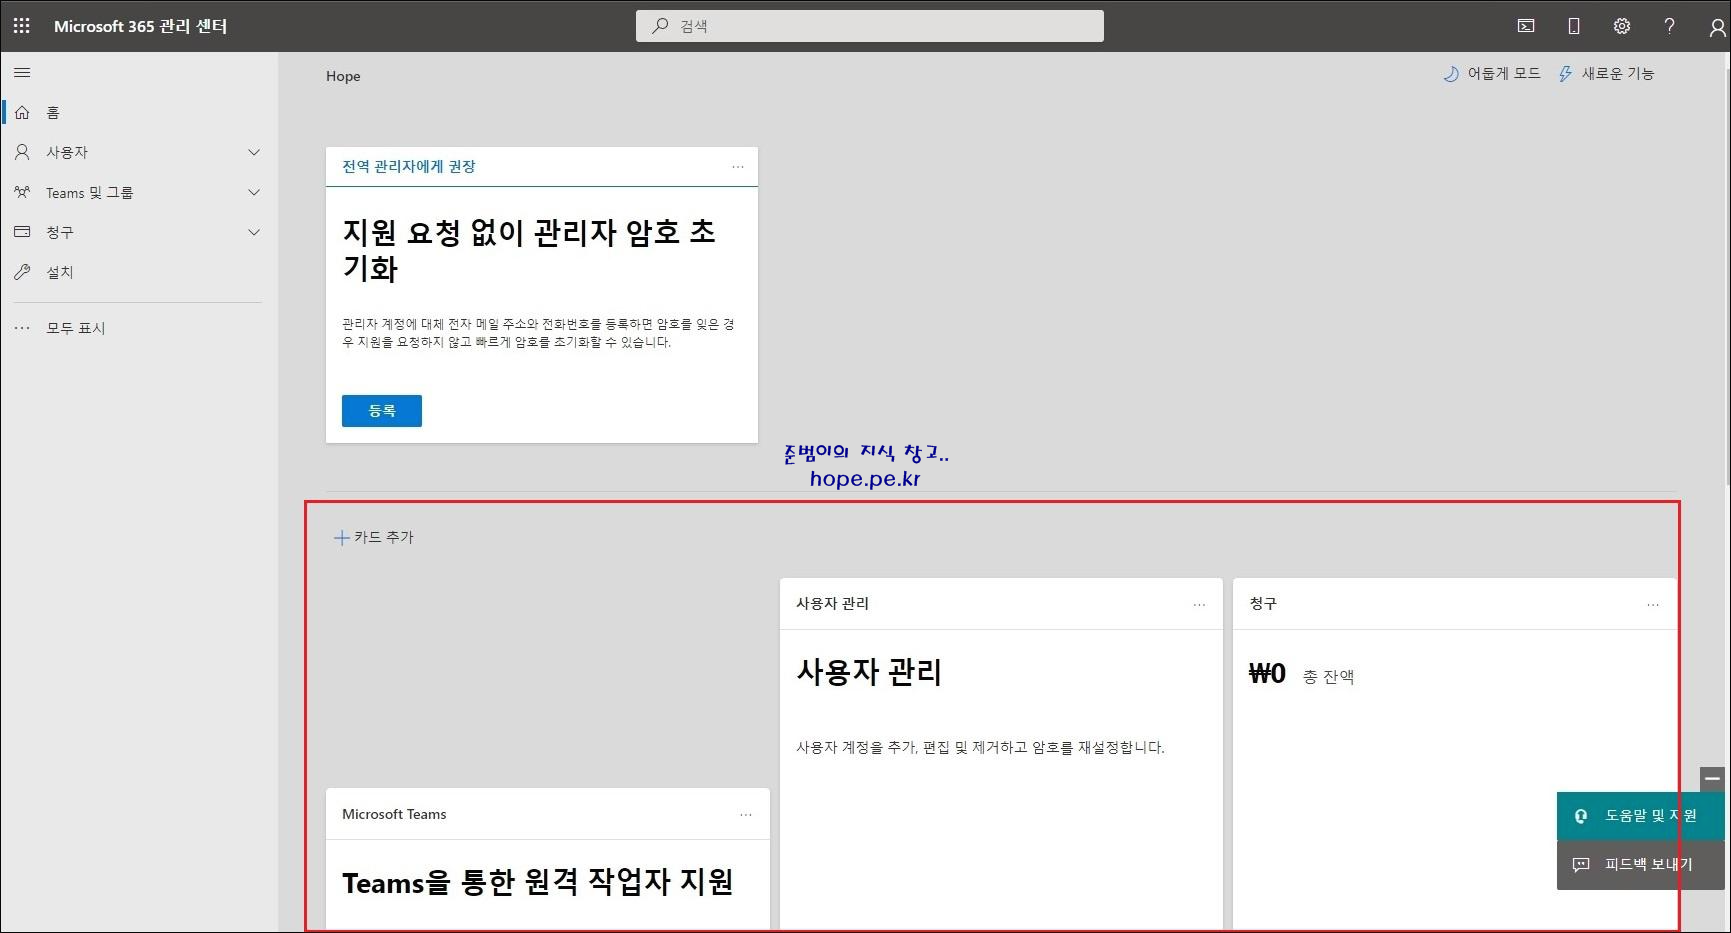Open Cloud Shell icon in header

coord(1526,26)
